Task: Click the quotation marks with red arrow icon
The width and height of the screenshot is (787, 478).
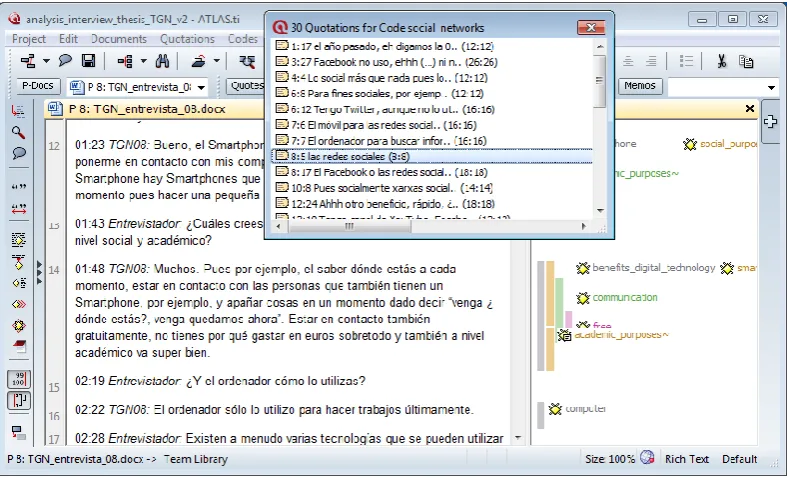Action: click(19, 209)
